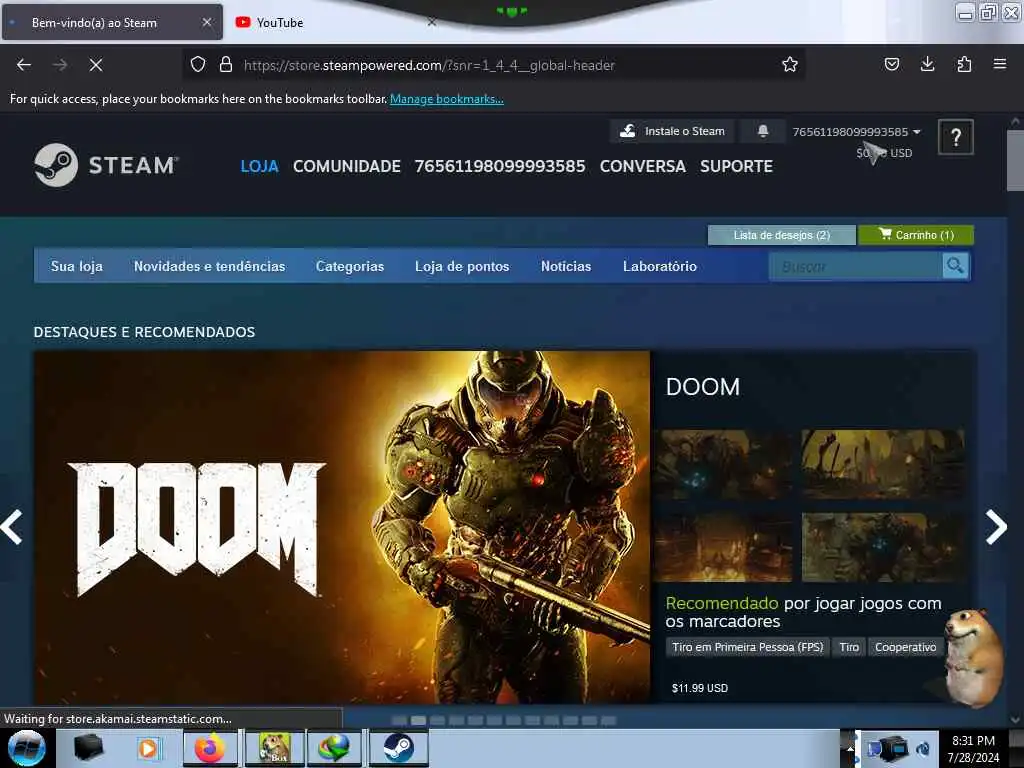This screenshot has width=1024, height=768.
Task: Click the Buscar search field
Action: (x=856, y=266)
